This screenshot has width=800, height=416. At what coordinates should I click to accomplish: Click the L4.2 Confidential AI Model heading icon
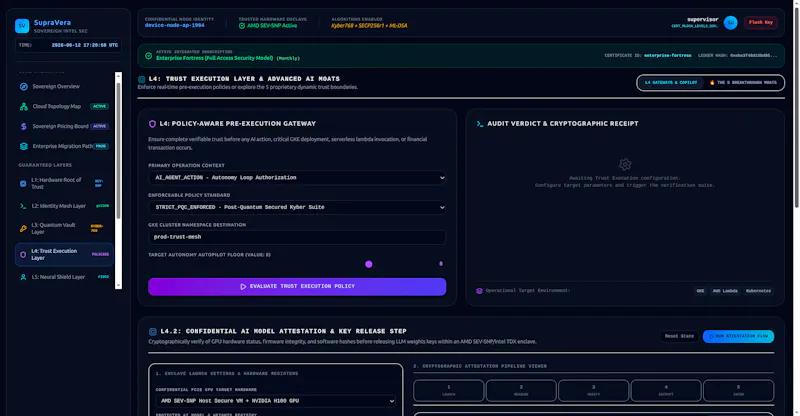[153, 332]
